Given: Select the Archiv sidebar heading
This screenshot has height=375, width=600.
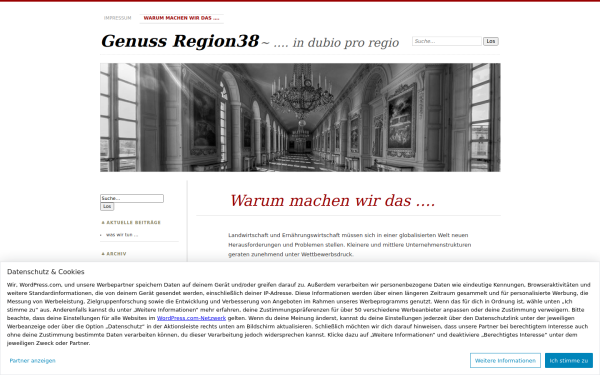Looking at the screenshot, I should 114,254.
